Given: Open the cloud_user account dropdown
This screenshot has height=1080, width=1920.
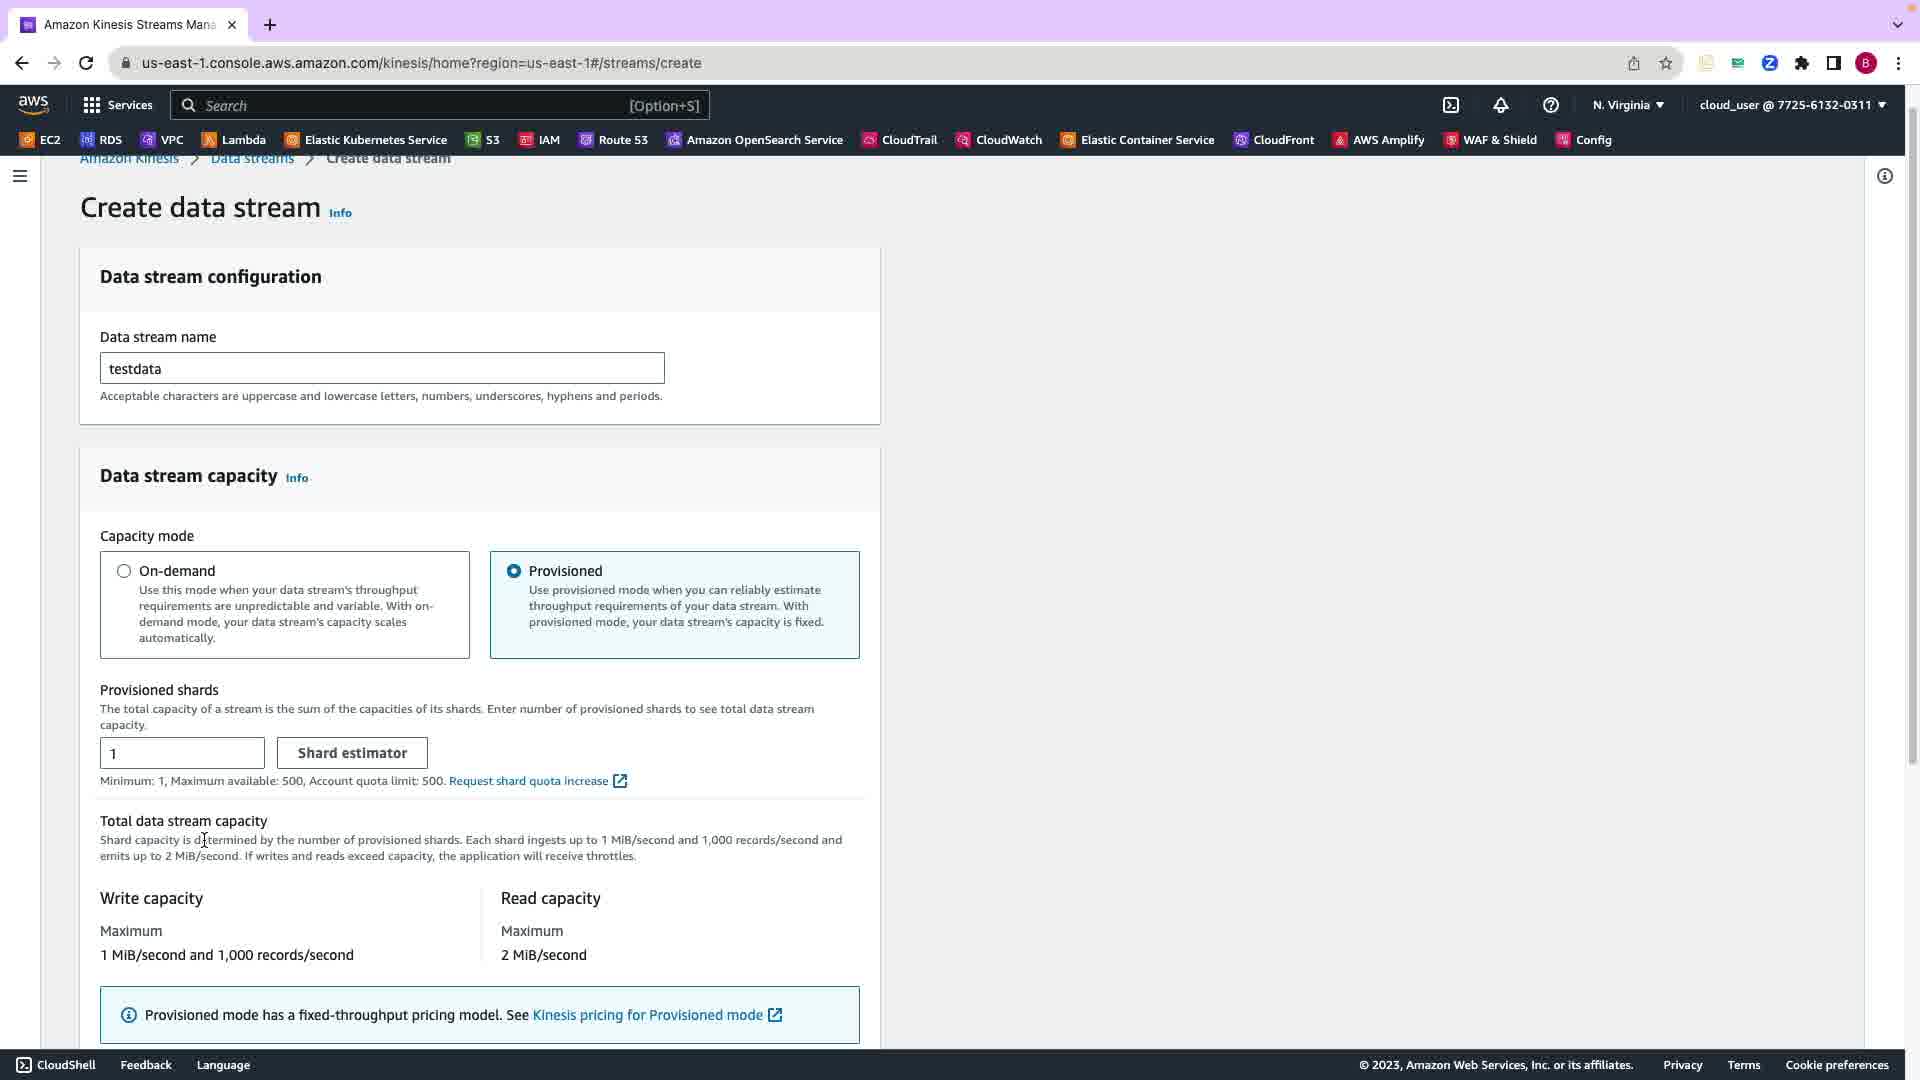Looking at the screenshot, I should point(1792,105).
